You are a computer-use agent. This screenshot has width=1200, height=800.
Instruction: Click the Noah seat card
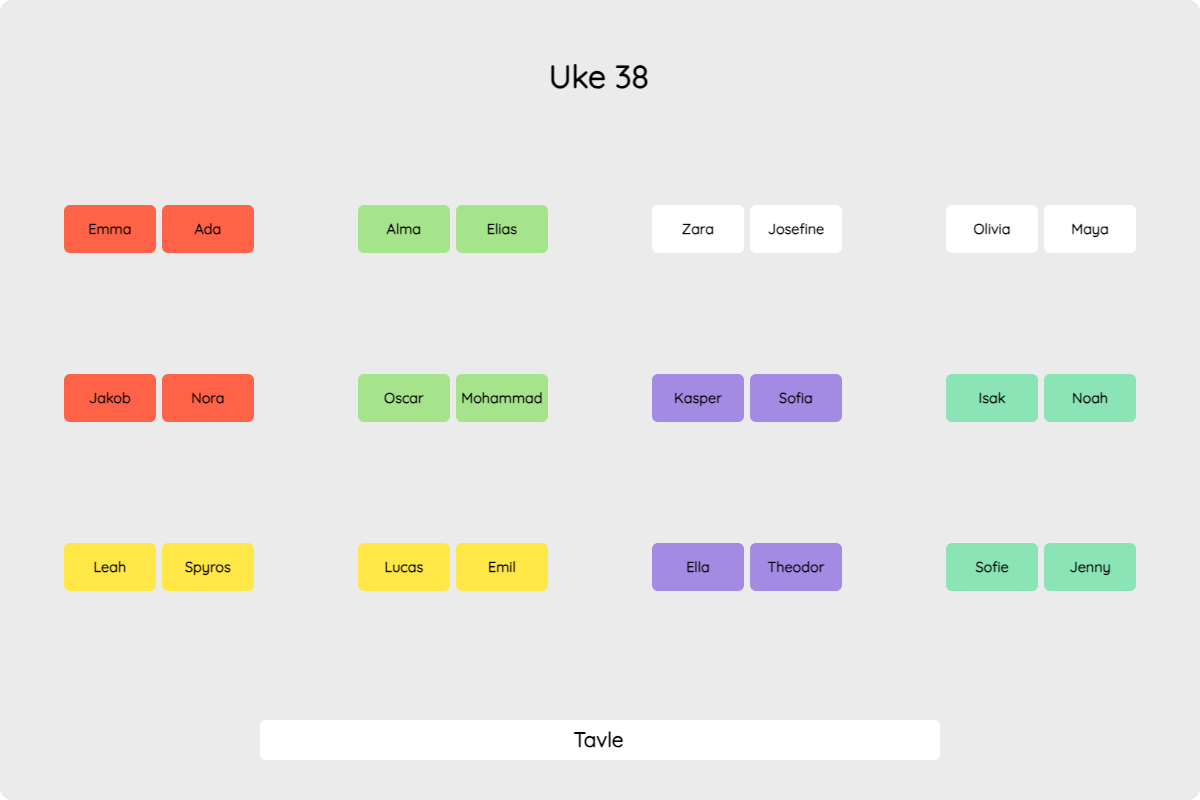[x=1090, y=398]
